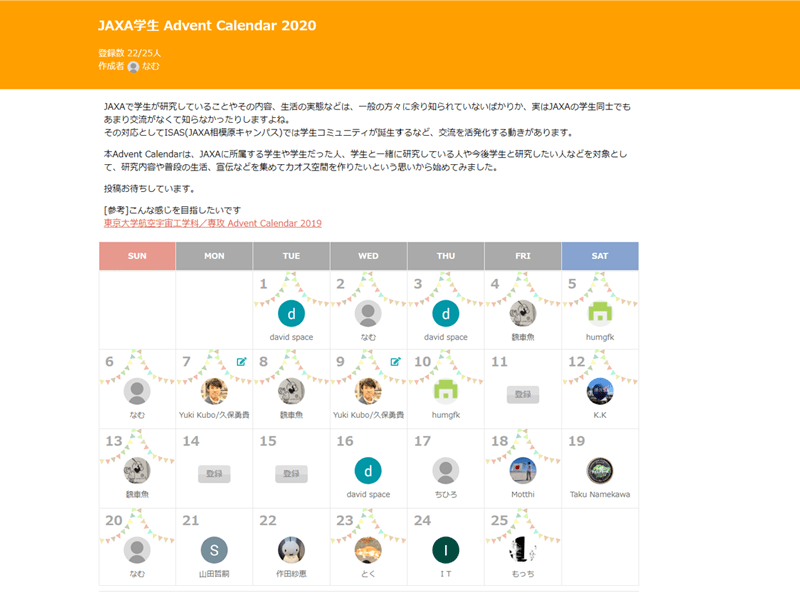
Task: Click david space avatar on day 1
Action: point(291,313)
